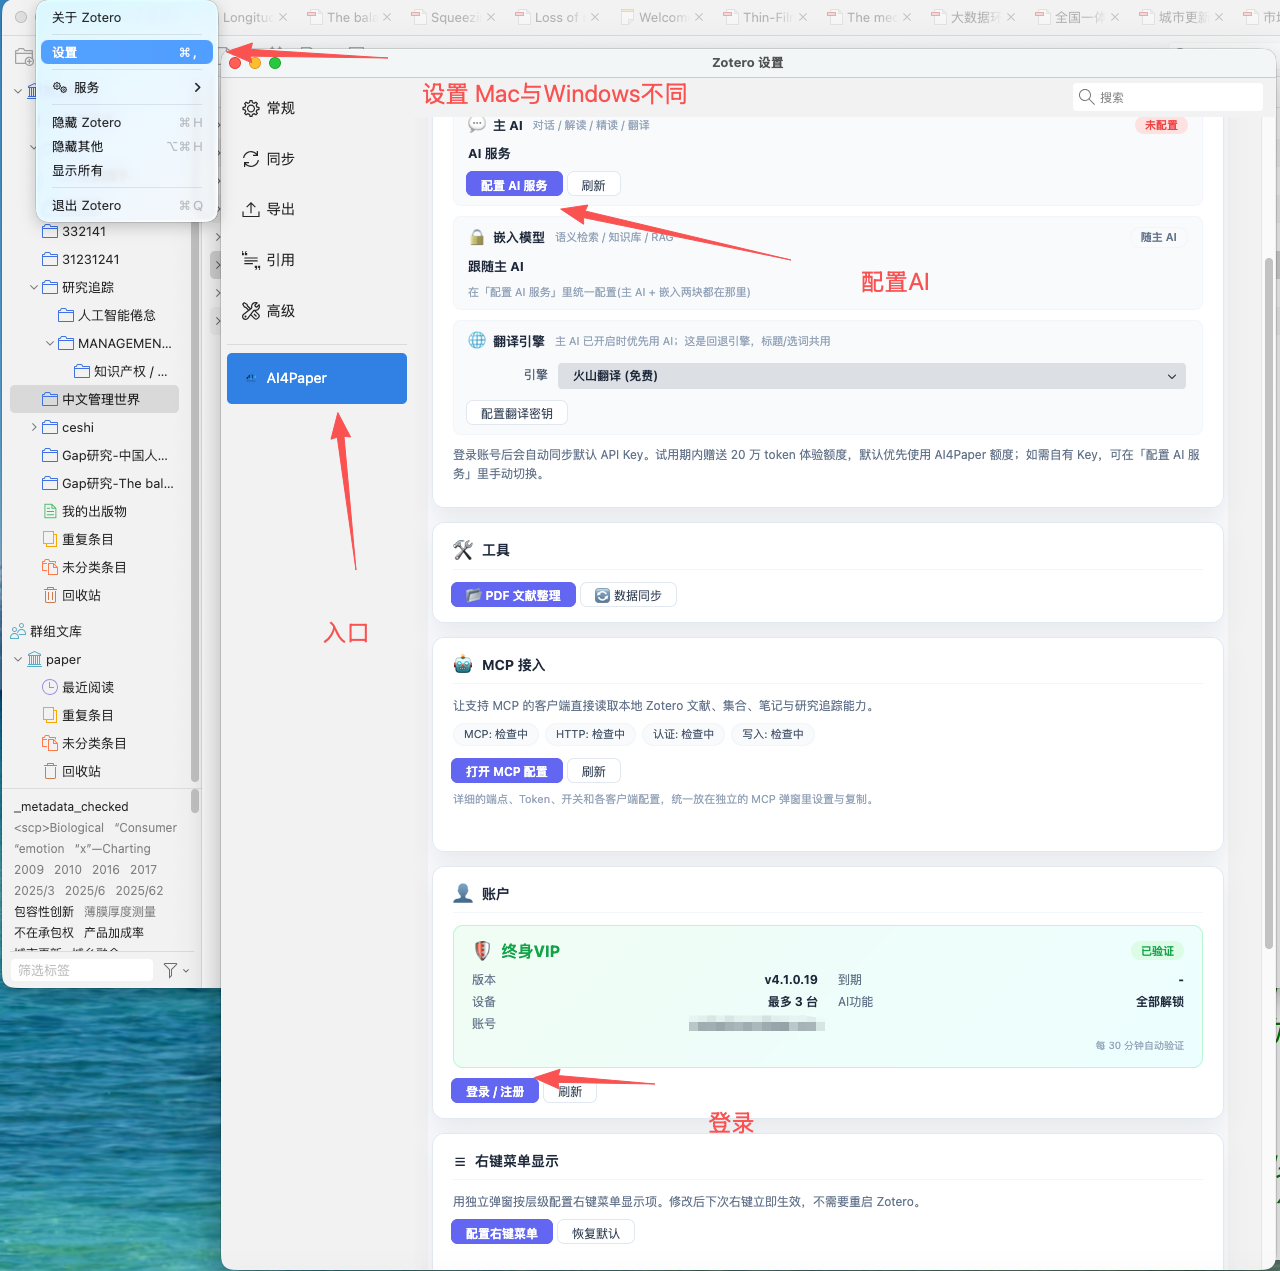Open the 服务 submenu
Screen dimensions: 1280x1271
pos(127,87)
